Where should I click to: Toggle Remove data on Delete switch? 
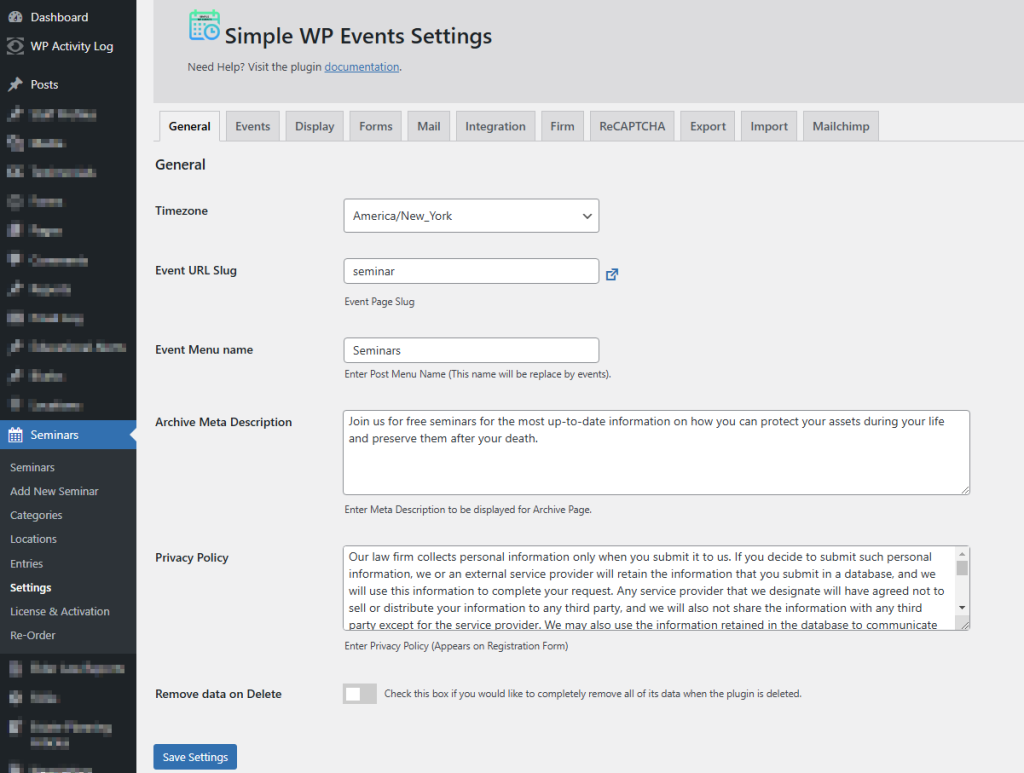[x=360, y=693]
